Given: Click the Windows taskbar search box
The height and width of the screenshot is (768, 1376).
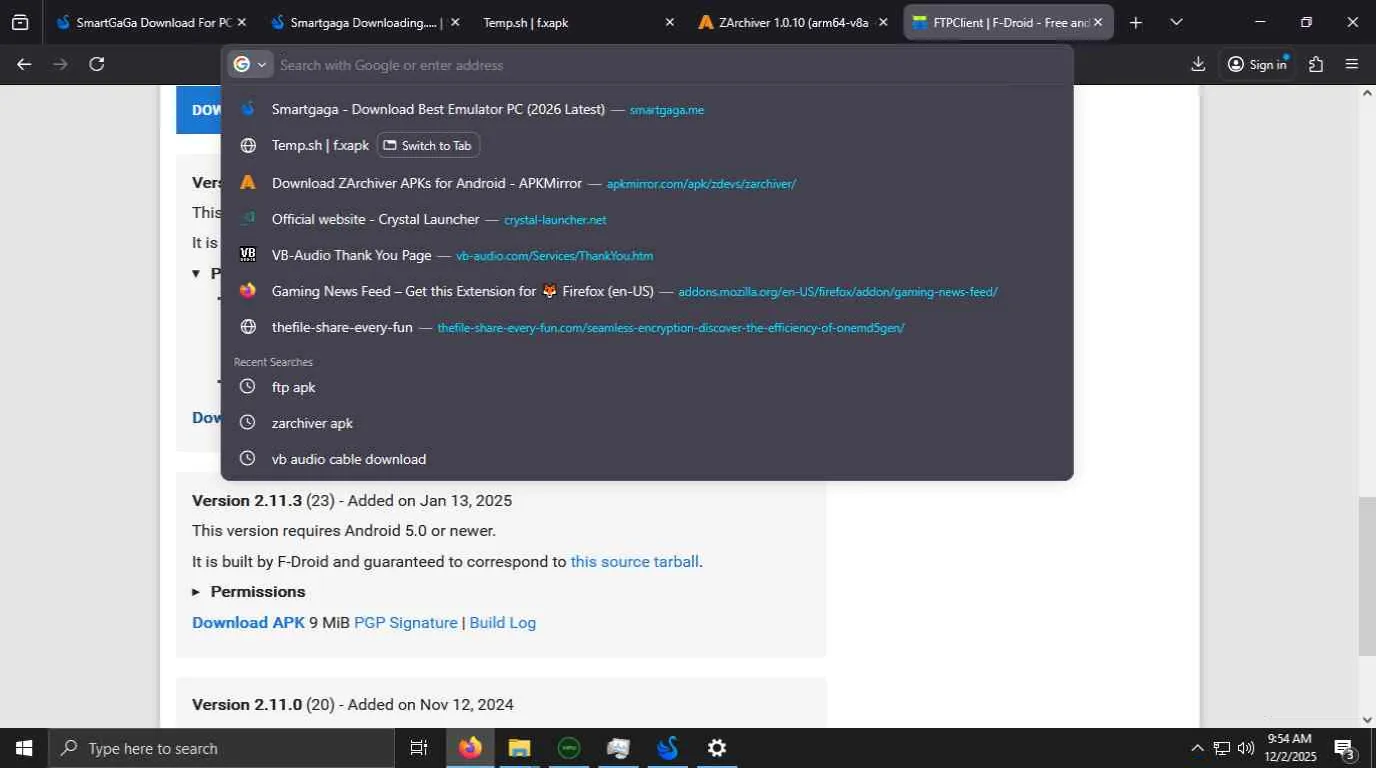Looking at the screenshot, I should (221, 748).
